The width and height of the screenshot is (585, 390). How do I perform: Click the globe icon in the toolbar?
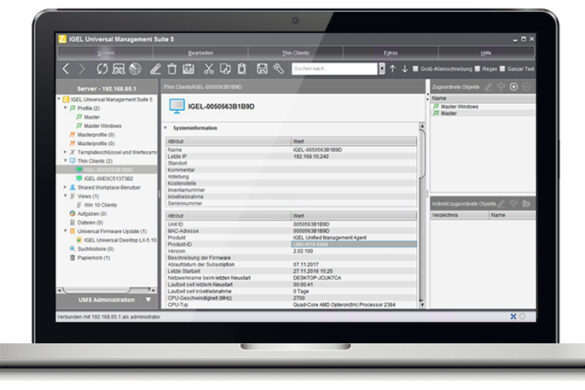click(x=135, y=69)
